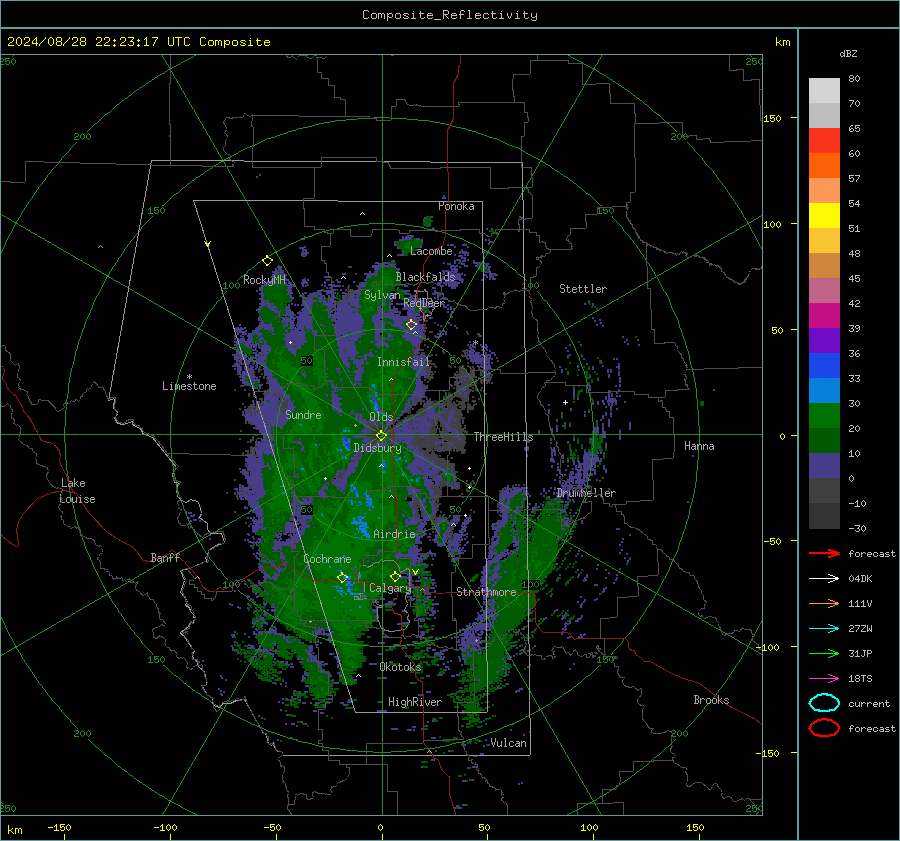900x841 pixels.
Task: Click the Stettler city label
Action: (x=583, y=289)
